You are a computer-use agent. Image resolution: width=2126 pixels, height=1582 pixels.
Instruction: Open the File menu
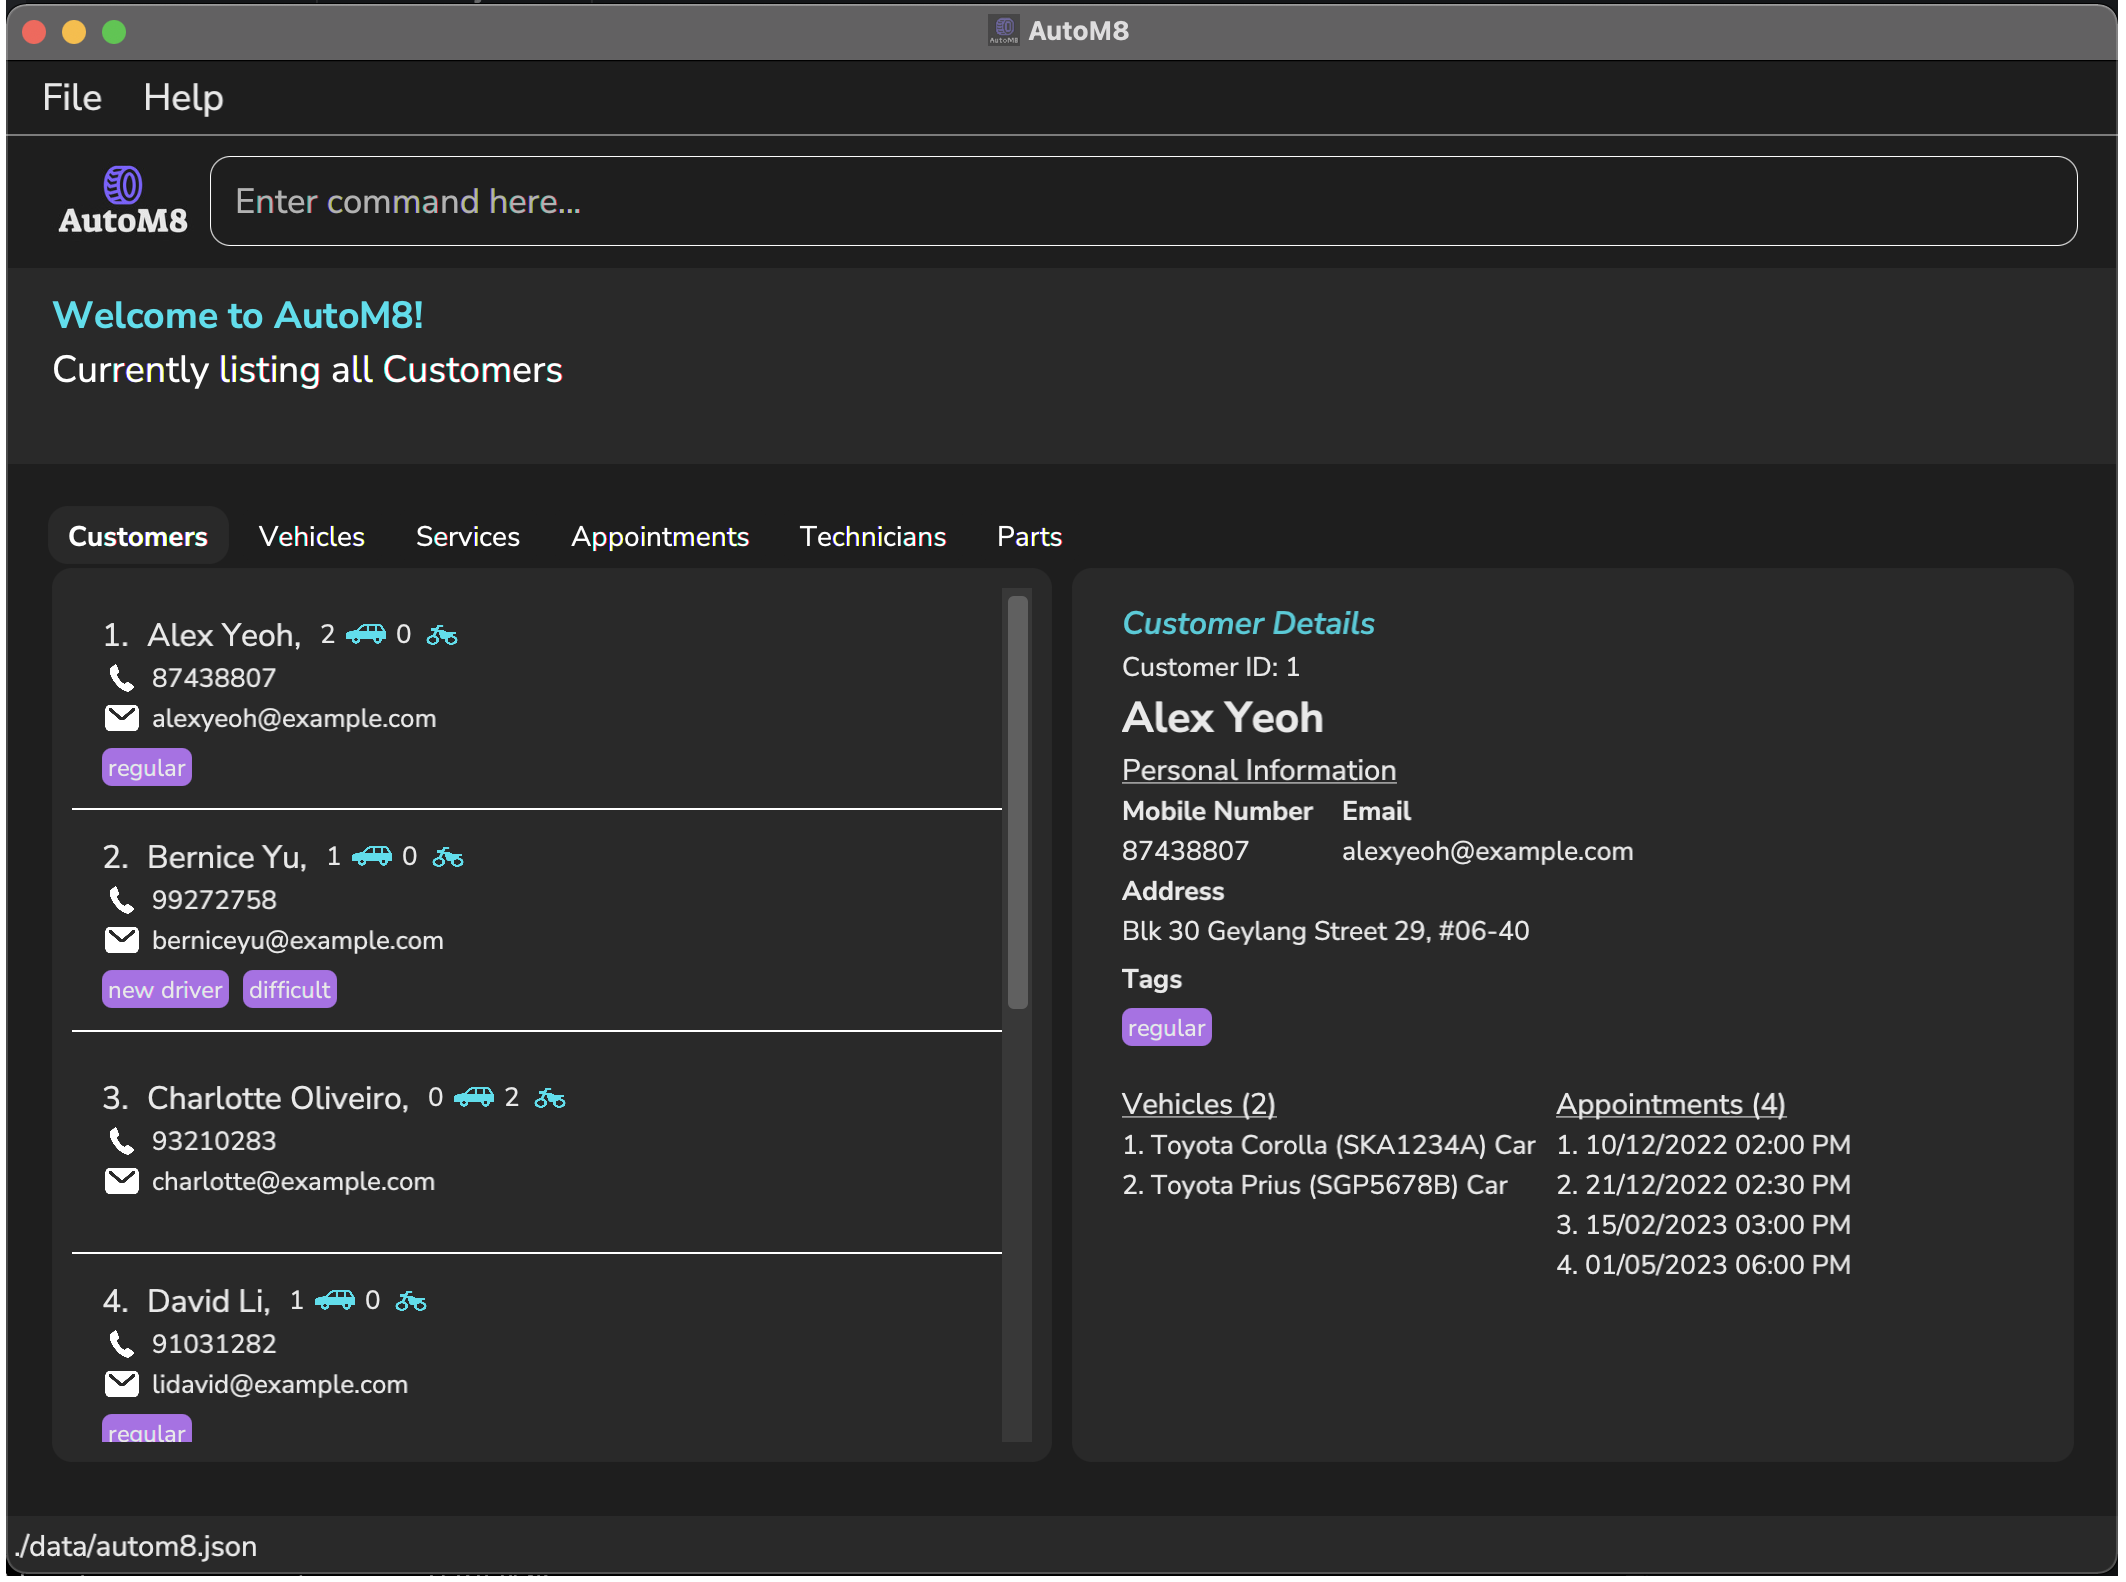[x=72, y=97]
